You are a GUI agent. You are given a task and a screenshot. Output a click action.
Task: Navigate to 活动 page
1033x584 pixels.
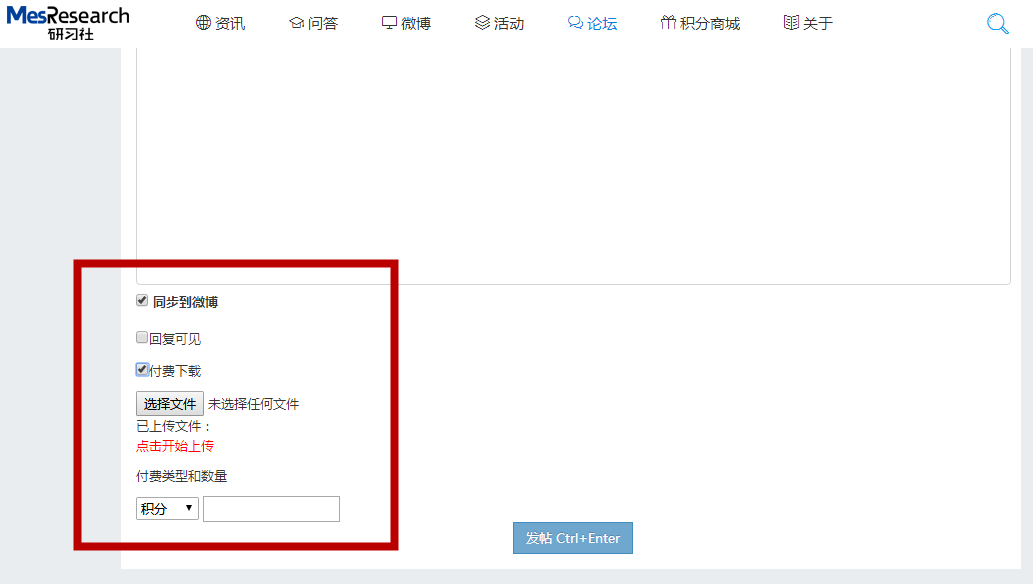click(x=499, y=23)
